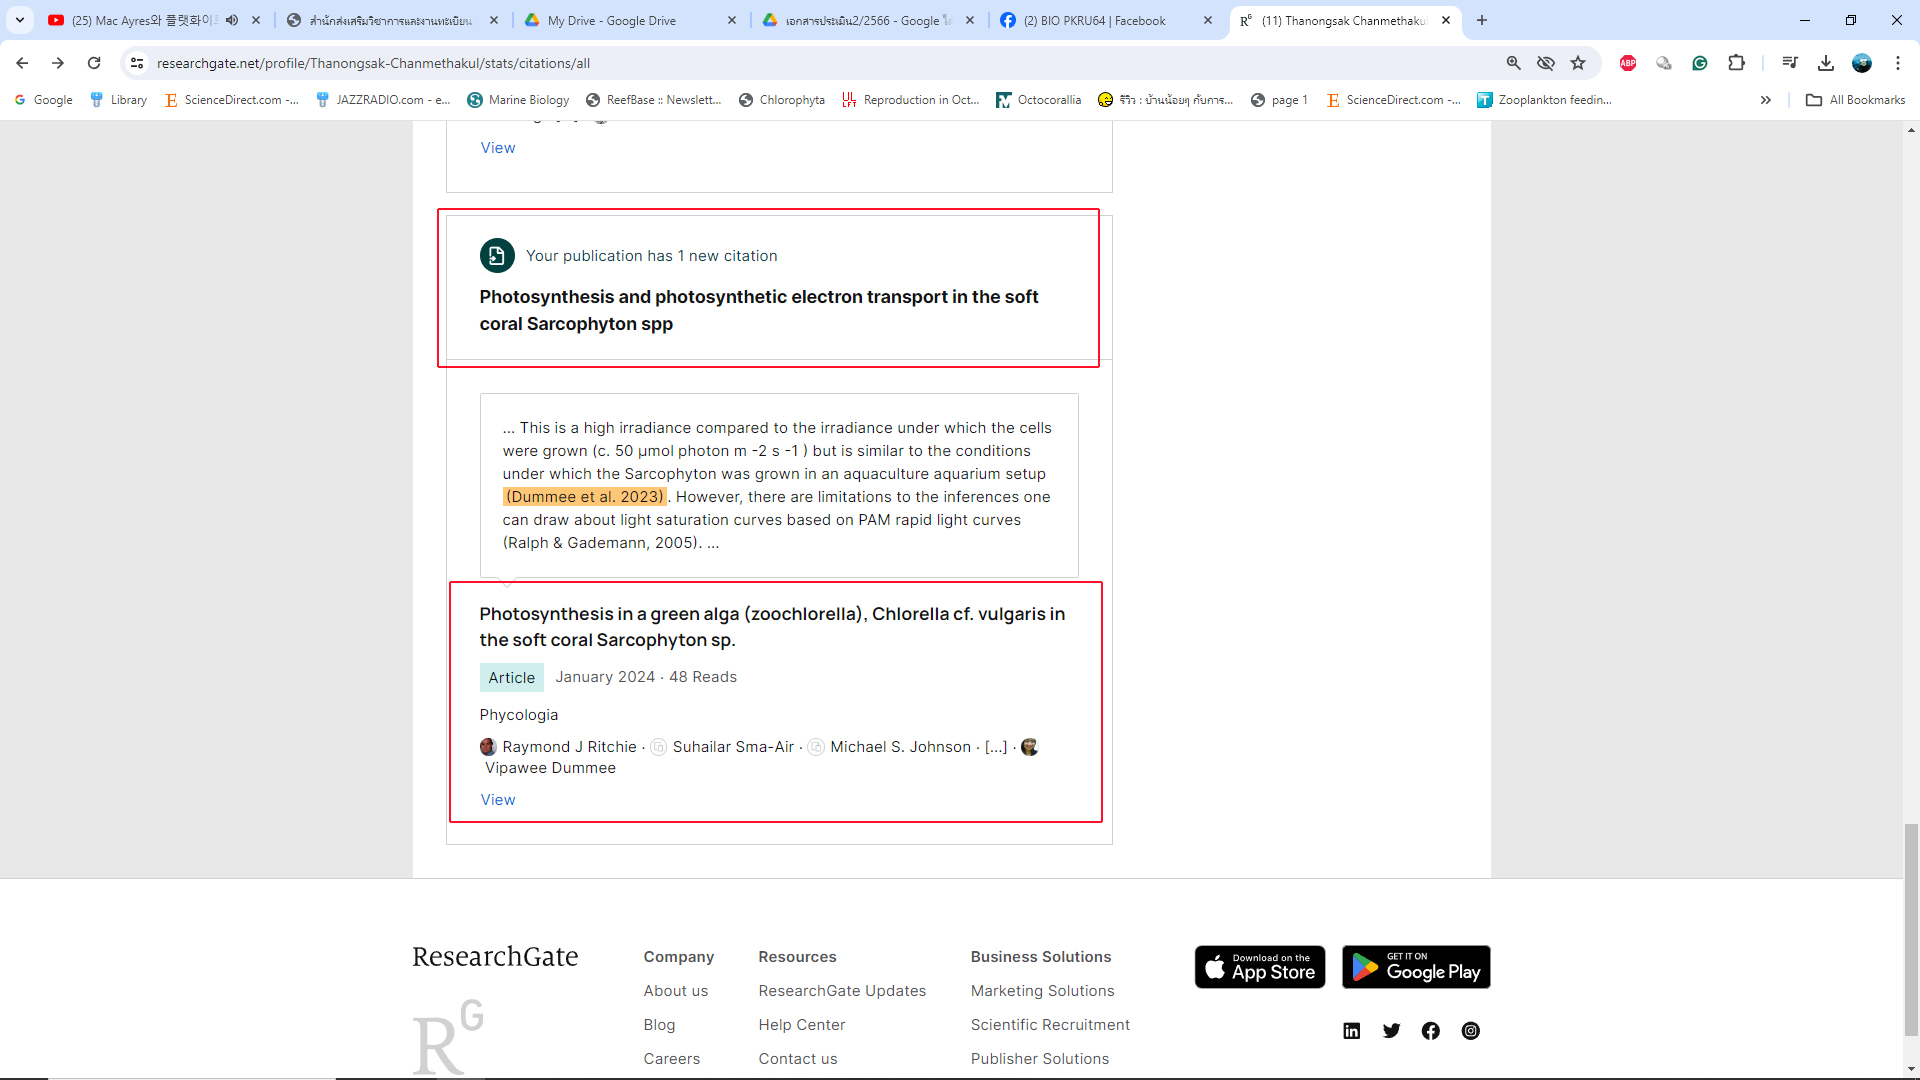1920x1080 pixels.
Task: Expand the [...] more authors link
Action: point(996,747)
